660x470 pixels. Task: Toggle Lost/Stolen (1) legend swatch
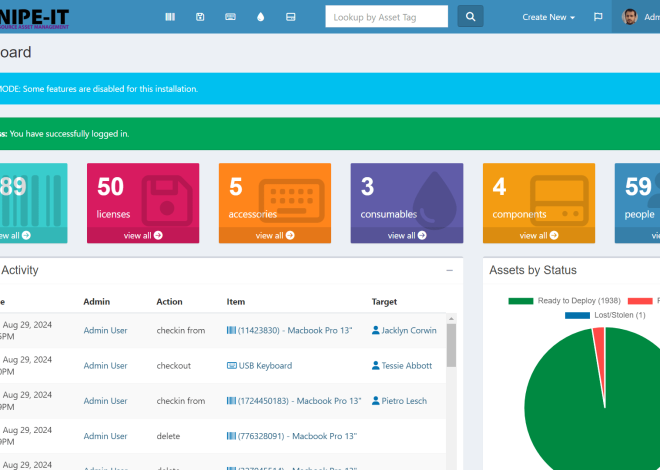point(577,315)
